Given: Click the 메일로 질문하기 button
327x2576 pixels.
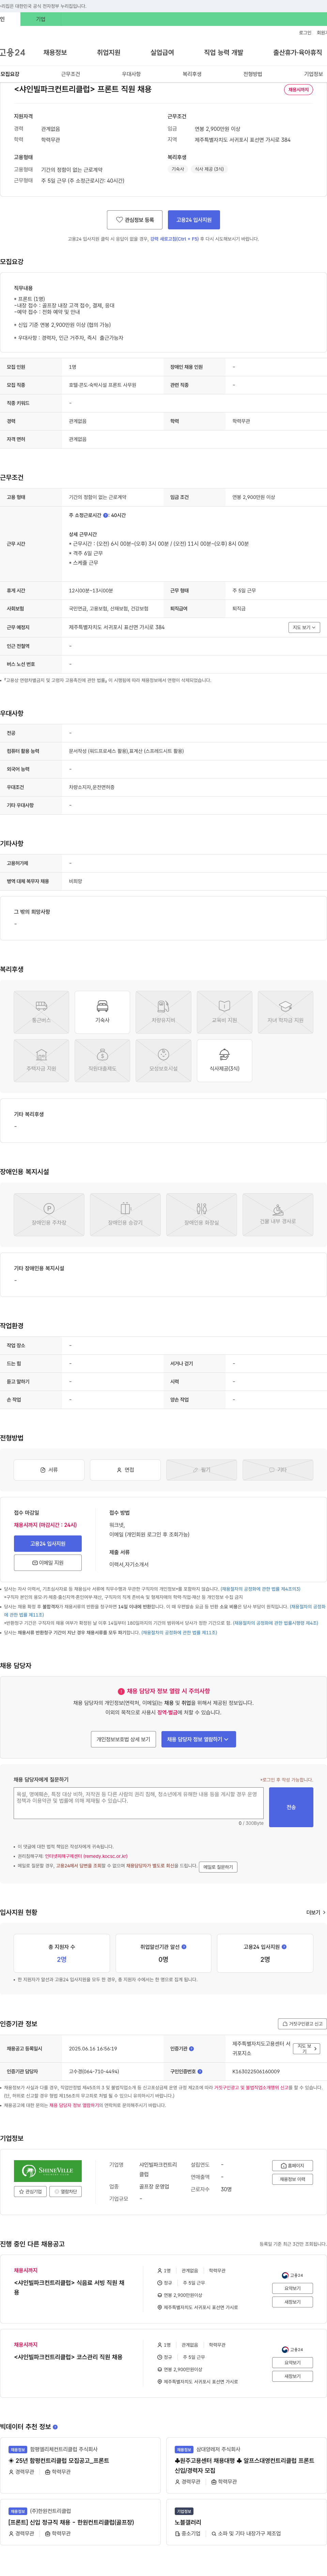Looking at the screenshot, I should (218, 1867).
